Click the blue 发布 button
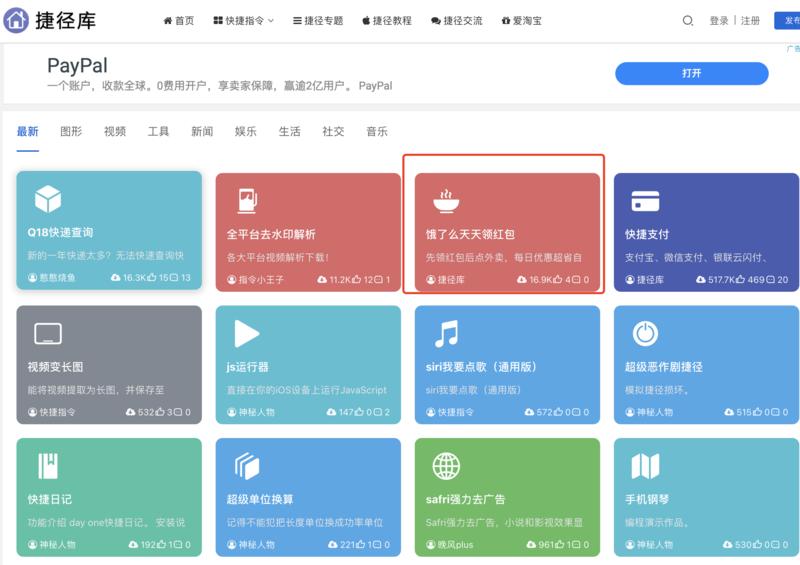Screen dimensions: 800x565 [x=787, y=20]
